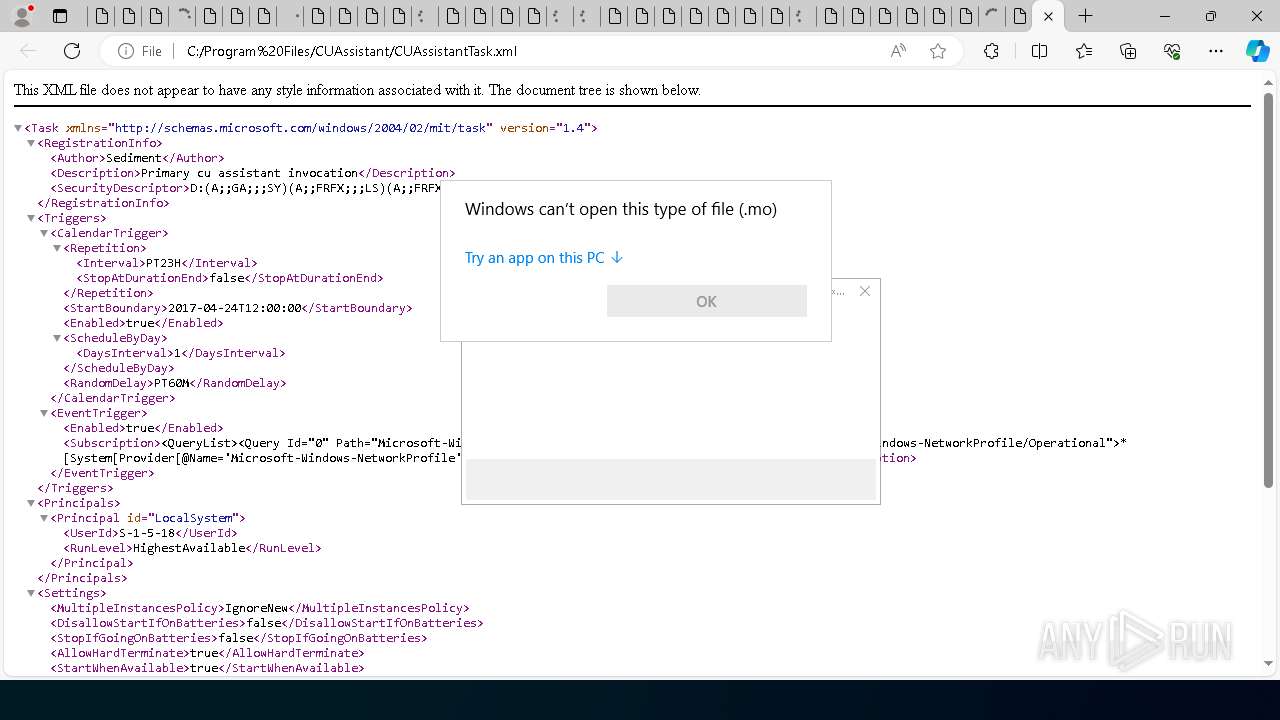Collapse the Principals node
Viewport: 1280px width, 720px height.
point(31,503)
